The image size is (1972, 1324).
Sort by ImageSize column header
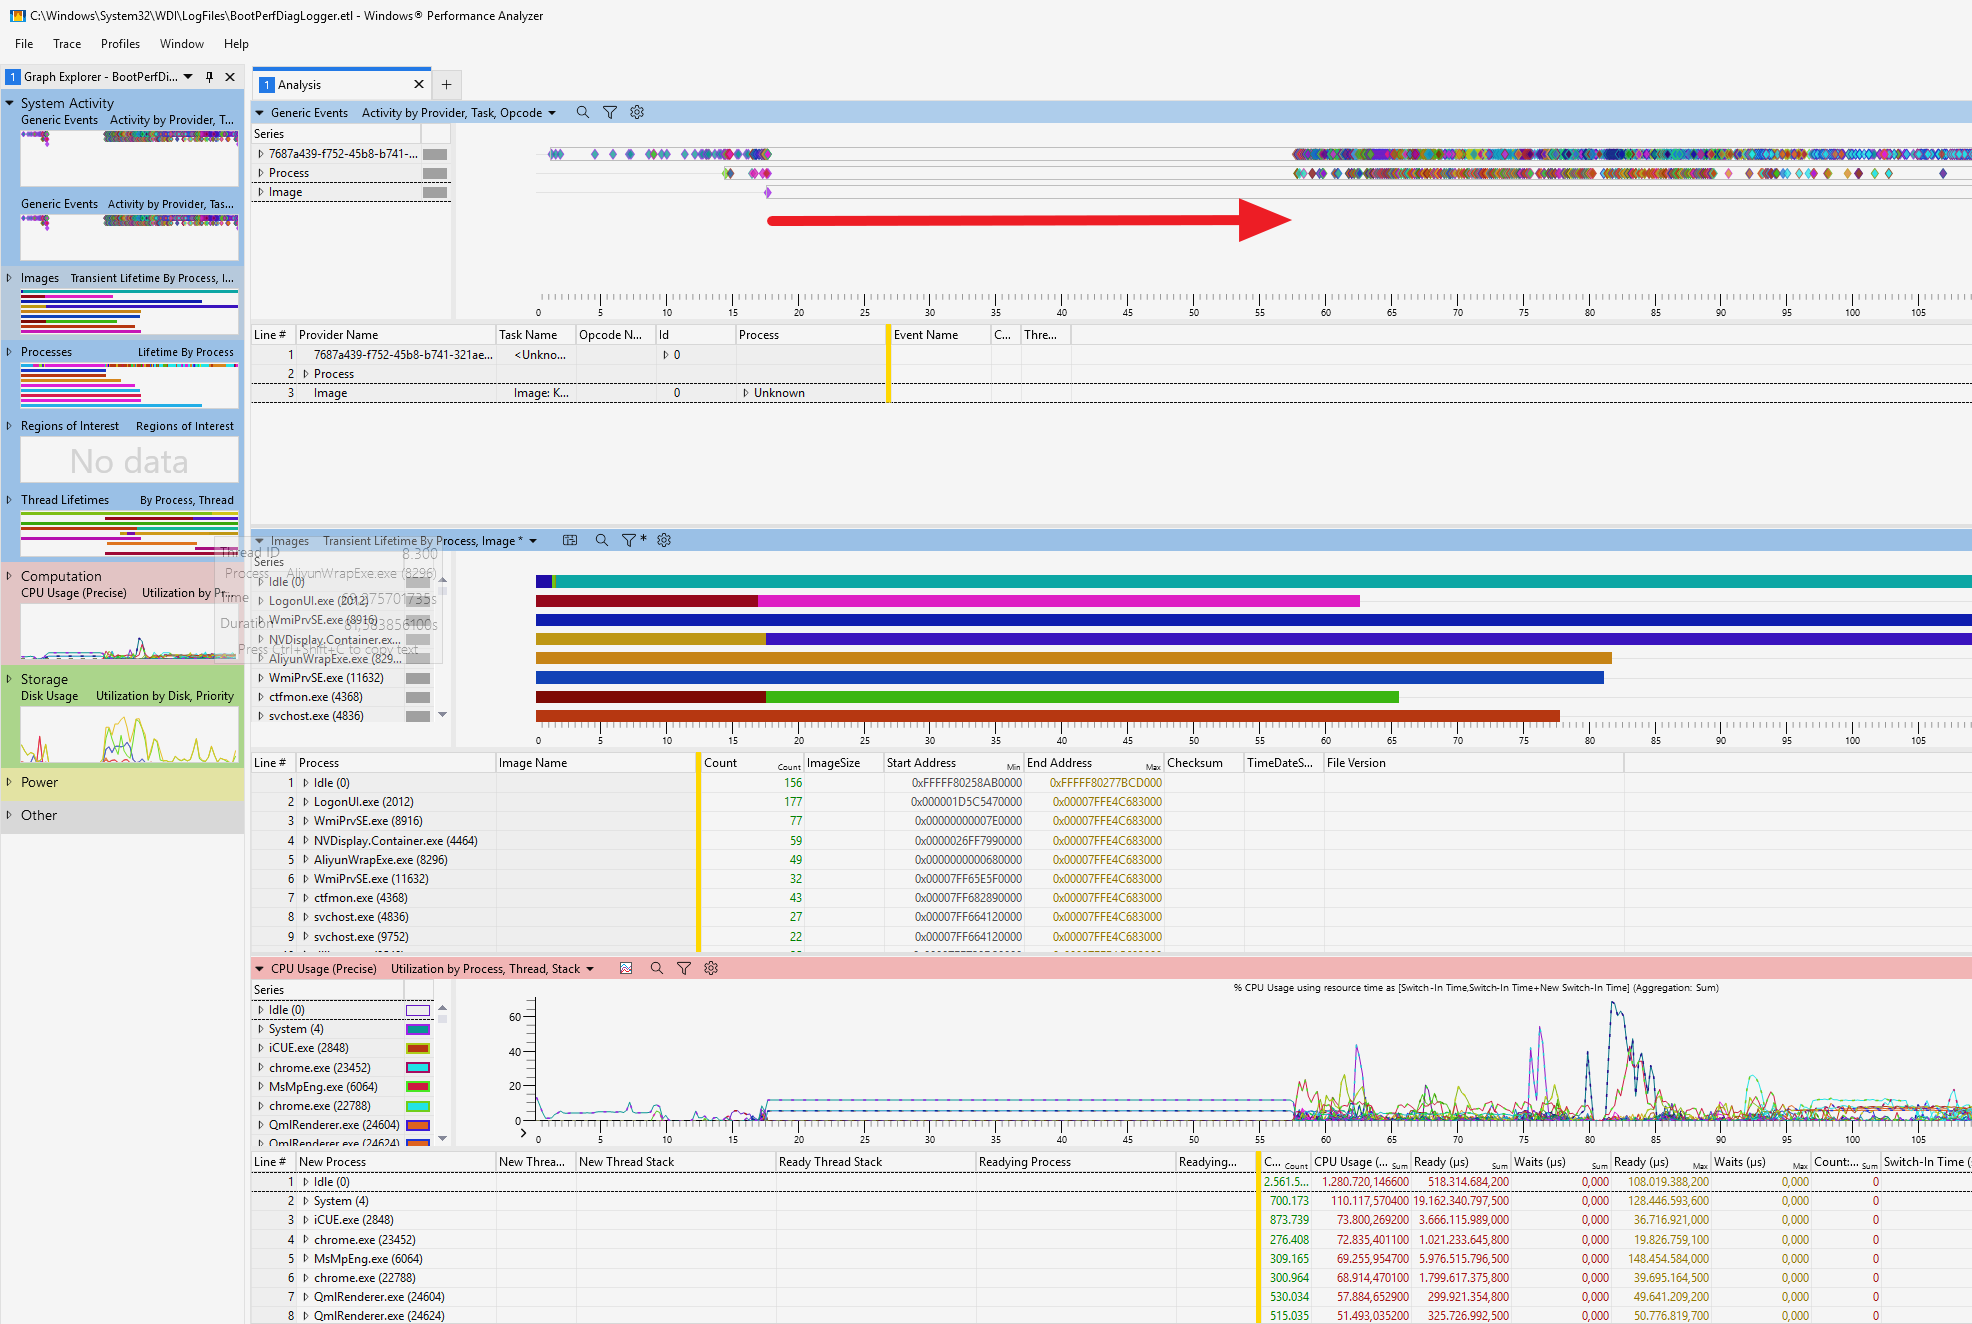[x=843, y=763]
